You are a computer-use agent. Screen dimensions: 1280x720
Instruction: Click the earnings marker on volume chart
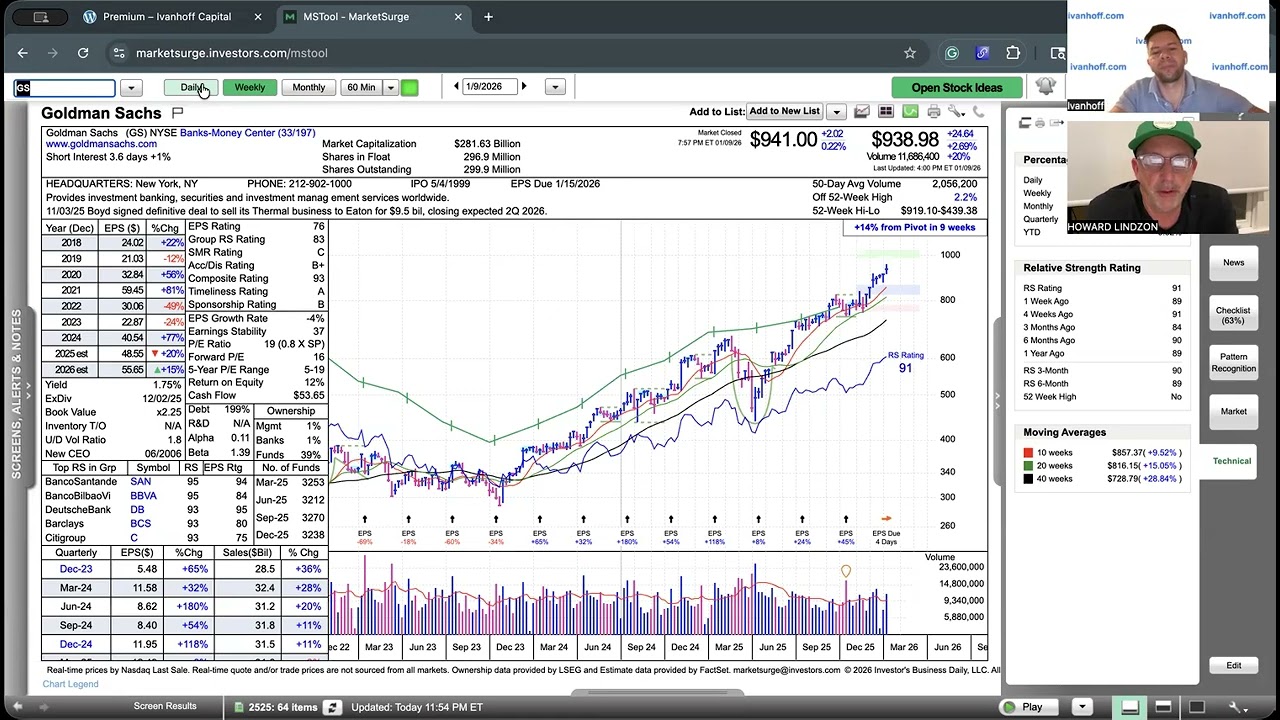846,572
